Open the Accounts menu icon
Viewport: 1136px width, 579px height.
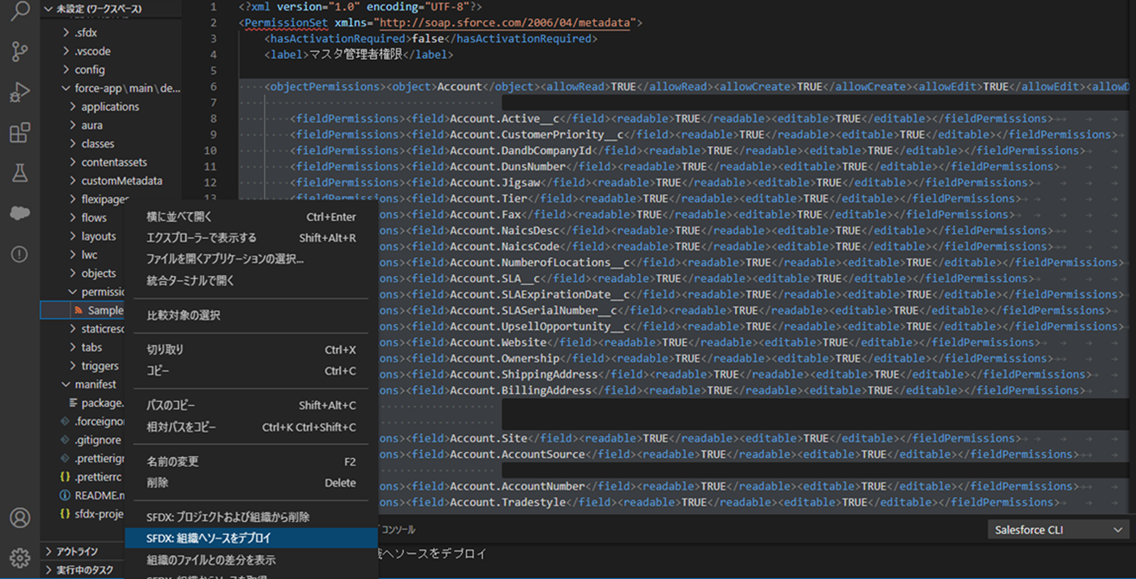click(20, 517)
